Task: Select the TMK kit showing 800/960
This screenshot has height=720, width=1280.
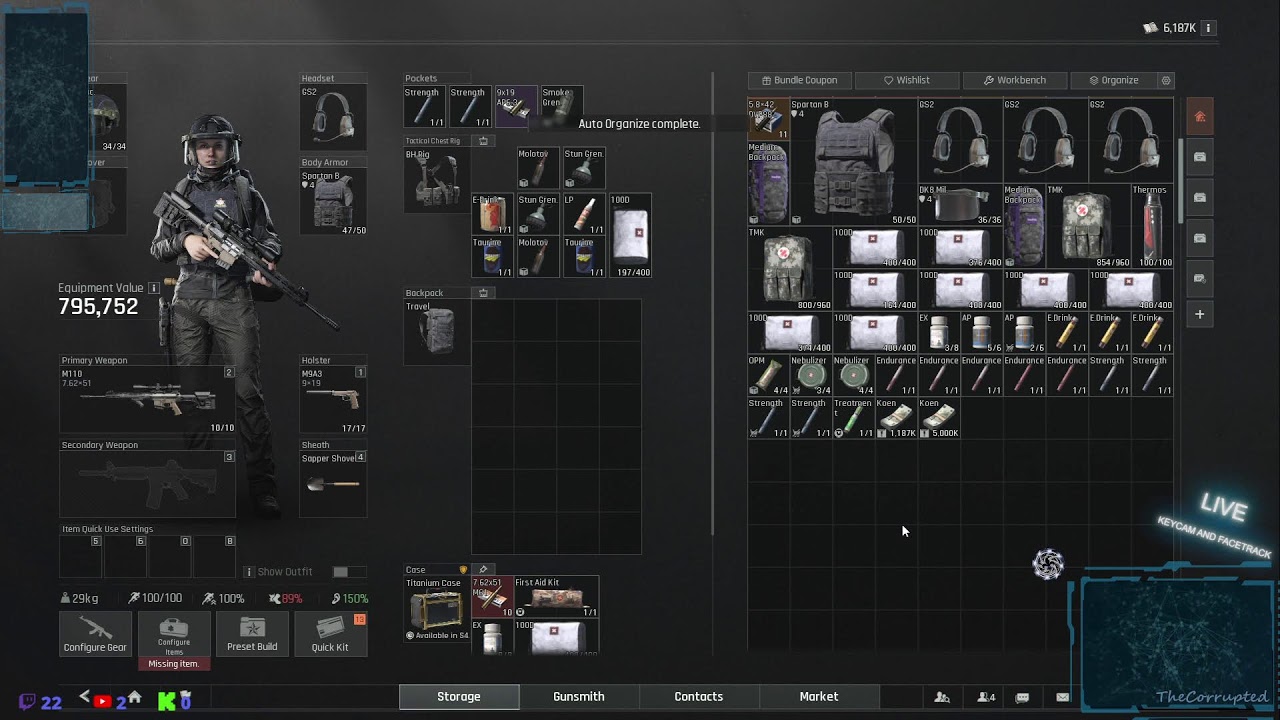Action: point(790,268)
